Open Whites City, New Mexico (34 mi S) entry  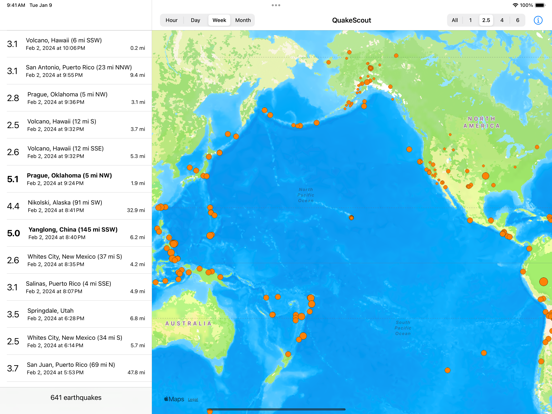[76, 341]
